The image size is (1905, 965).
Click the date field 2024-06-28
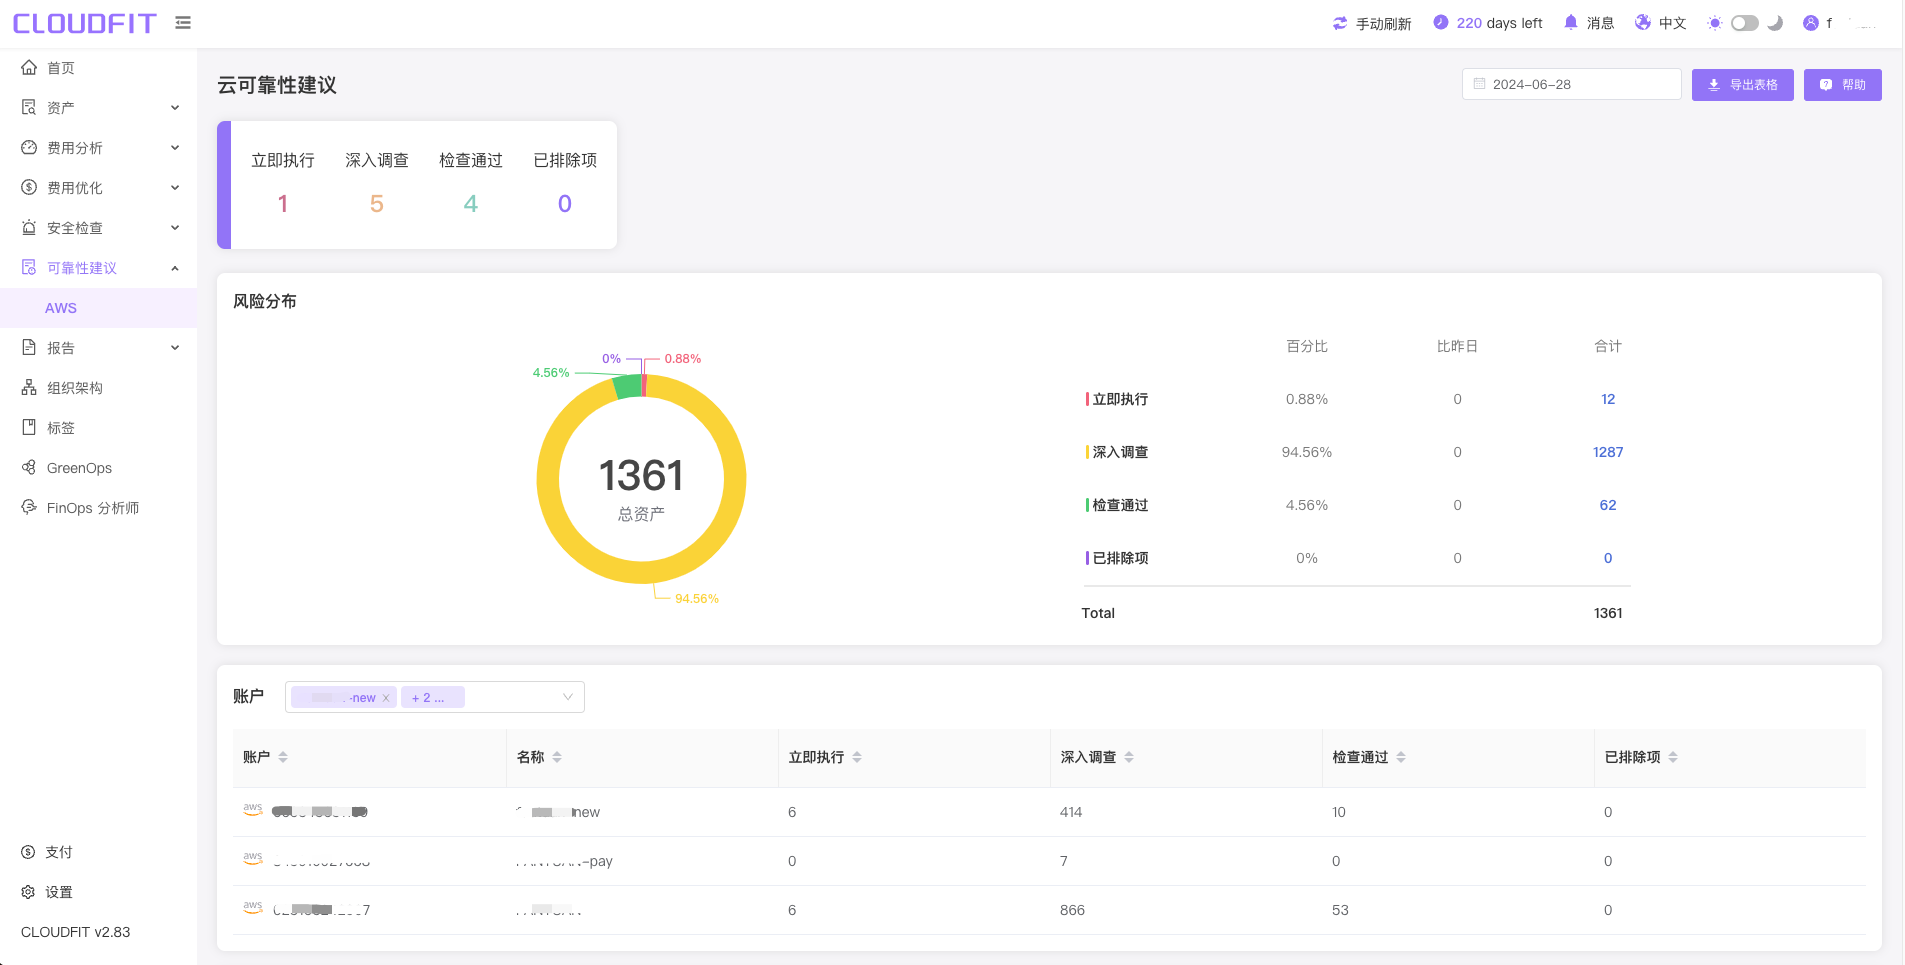[1571, 84]
